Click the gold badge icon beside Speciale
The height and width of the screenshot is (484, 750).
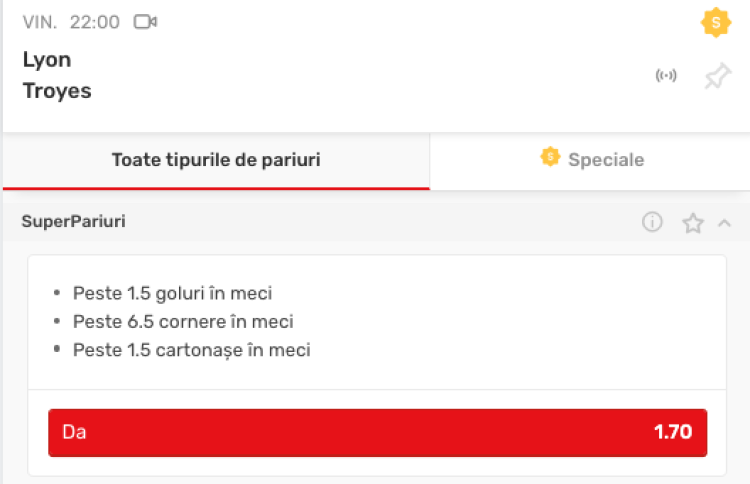[549, 157]
